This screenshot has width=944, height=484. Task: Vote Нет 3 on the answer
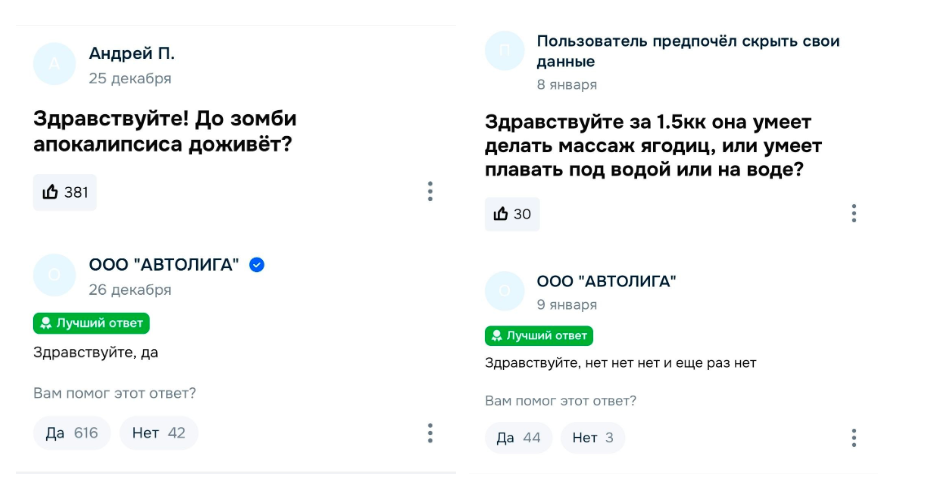point(593,438)
